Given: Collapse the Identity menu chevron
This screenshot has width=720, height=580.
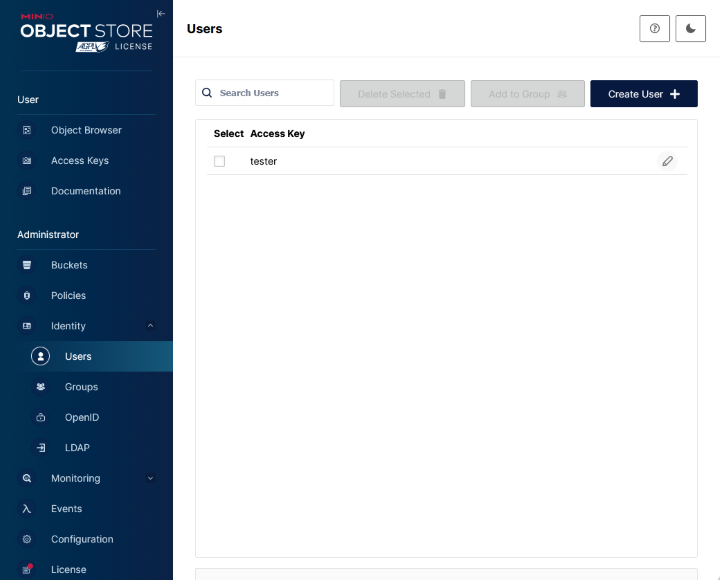Looking at the screenshot, I should [150, 326].
